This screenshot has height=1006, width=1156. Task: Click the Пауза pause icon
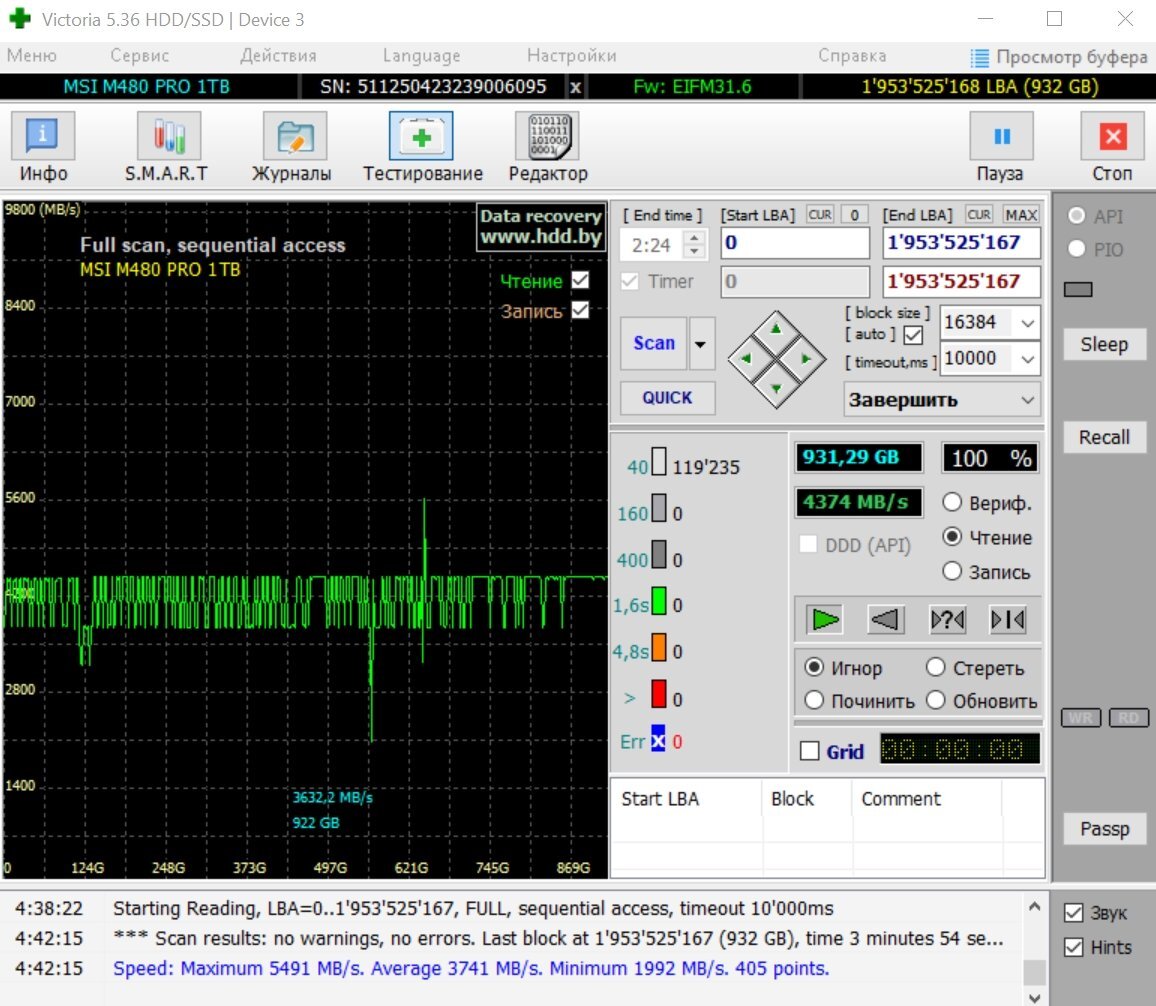coord(1001,136)
